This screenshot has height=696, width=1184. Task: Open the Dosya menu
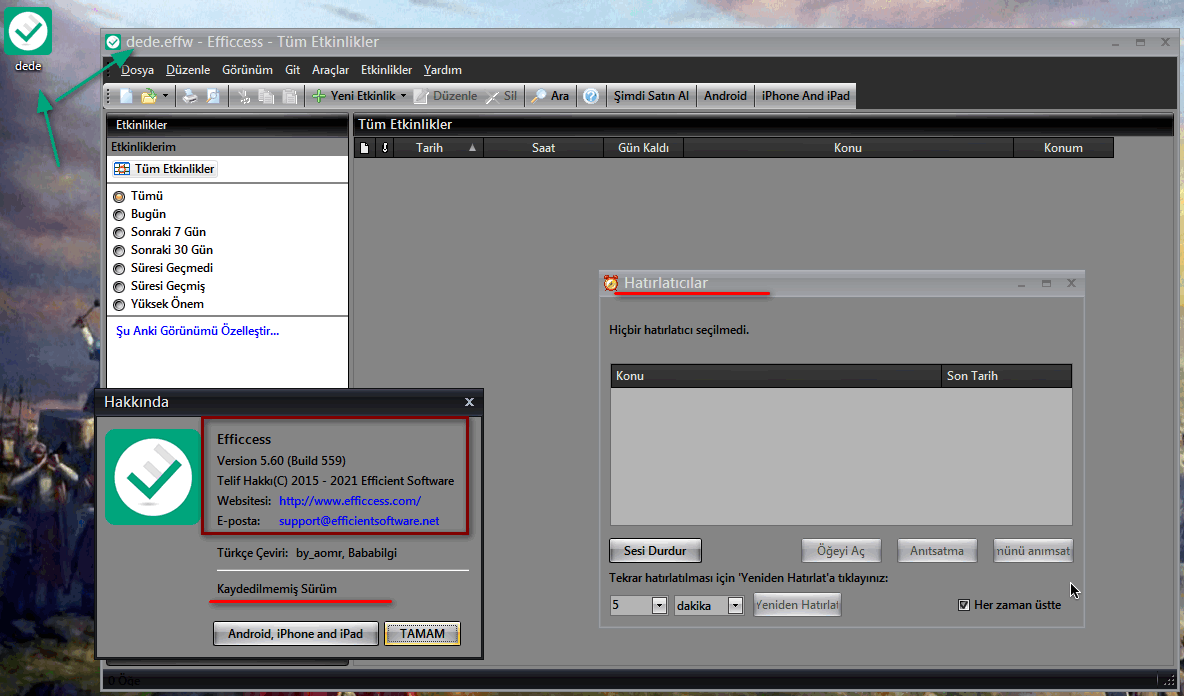pyautogui.click(x=137, y=70)
